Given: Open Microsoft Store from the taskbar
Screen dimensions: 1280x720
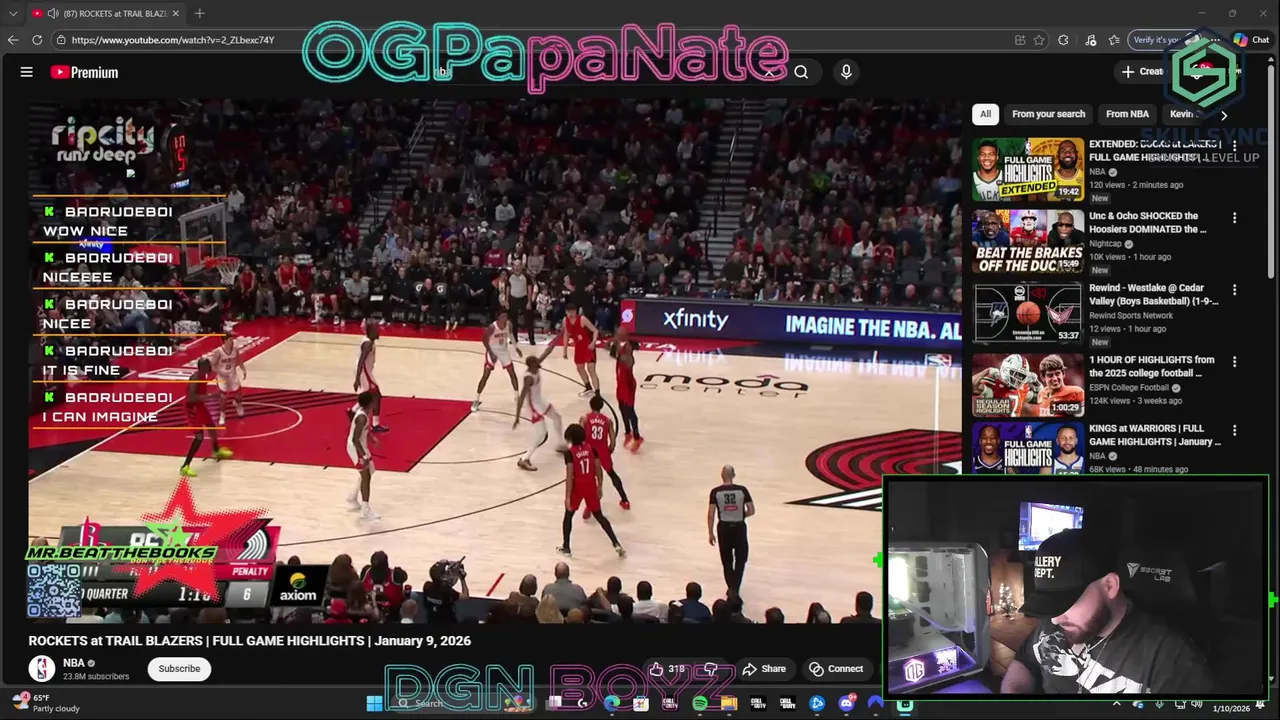Looking at the screenshot, I should pos(641,703).
